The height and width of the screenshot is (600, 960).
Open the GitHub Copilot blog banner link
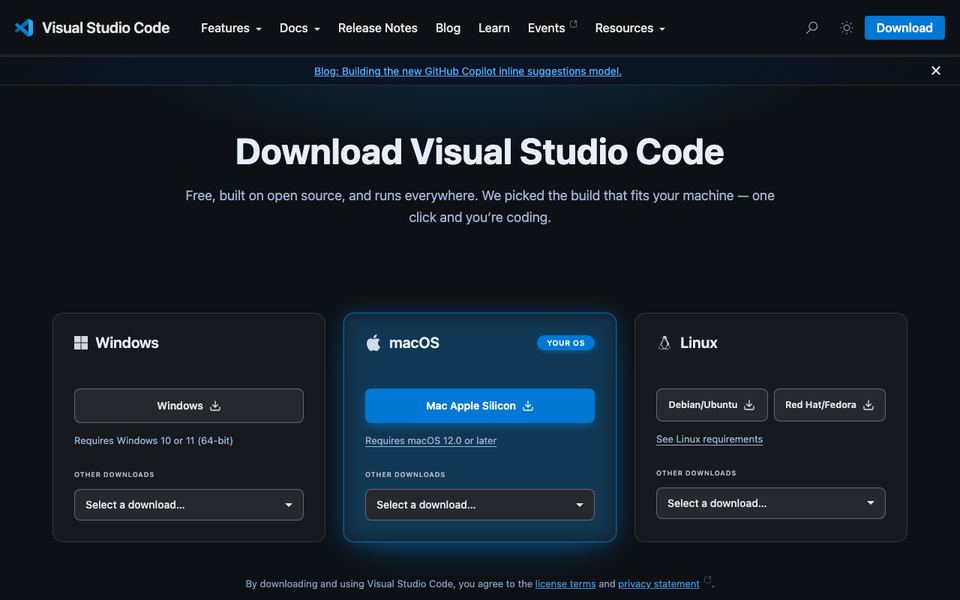pyautogui.click(x=468, y=71)
